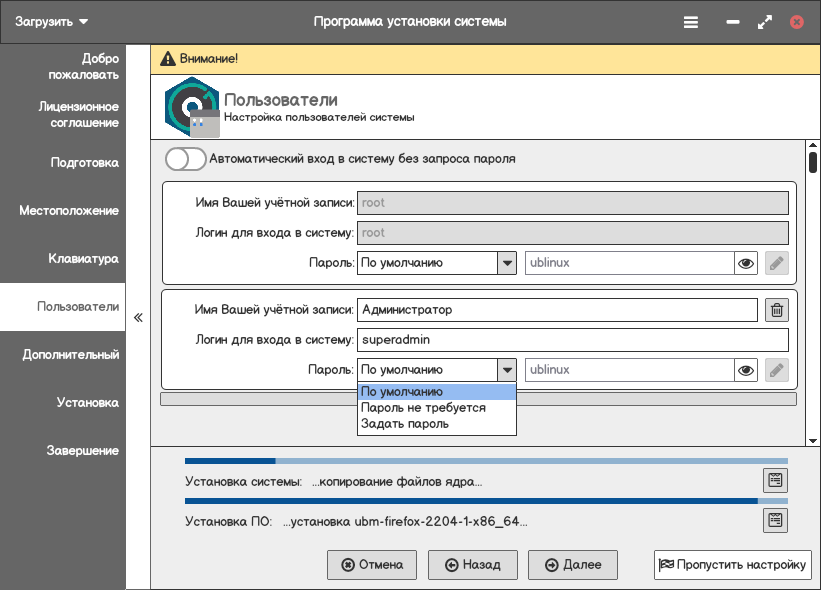Choose 'Пароль не требуется' option
821x590 pixels.
[x=423, y=408]
